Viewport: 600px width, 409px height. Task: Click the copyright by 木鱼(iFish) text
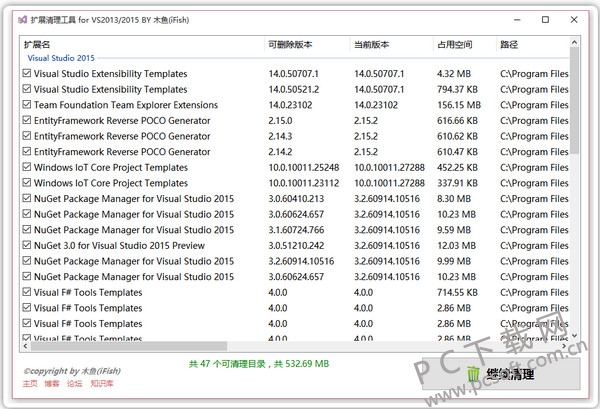pyautogui.click(x=72, y=371)
